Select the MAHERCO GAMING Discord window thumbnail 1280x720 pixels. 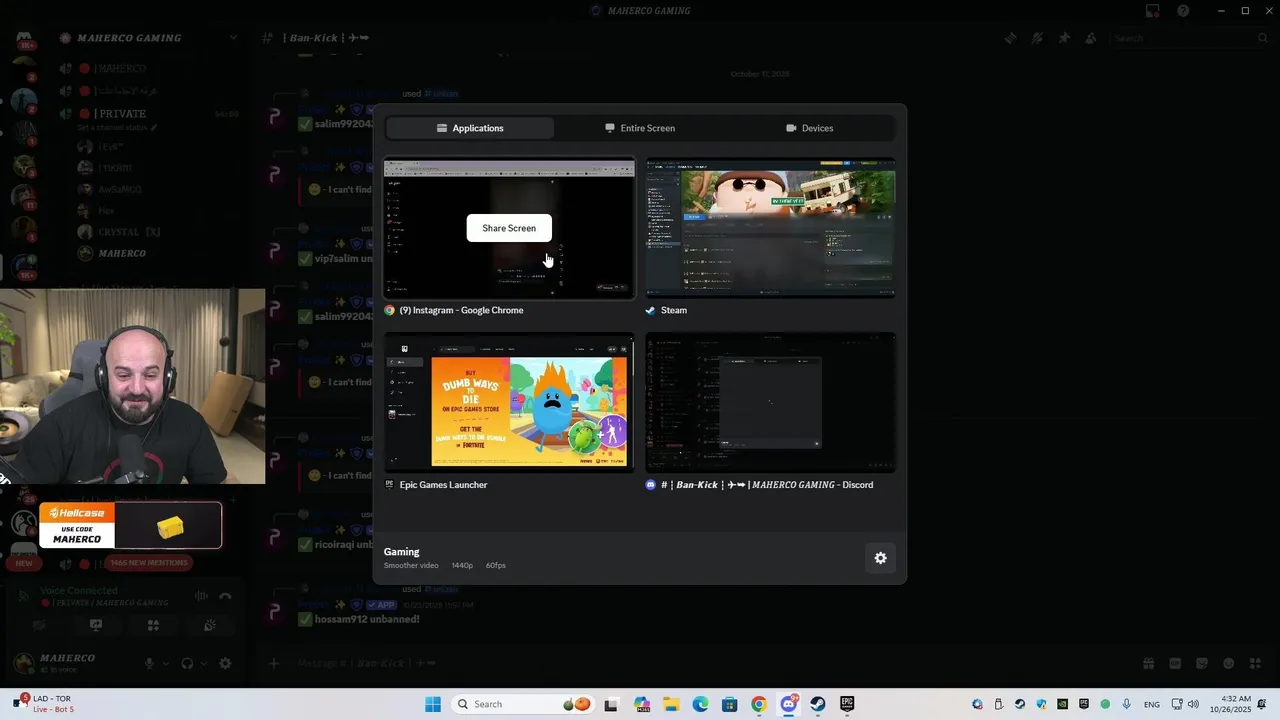[770, 403]
